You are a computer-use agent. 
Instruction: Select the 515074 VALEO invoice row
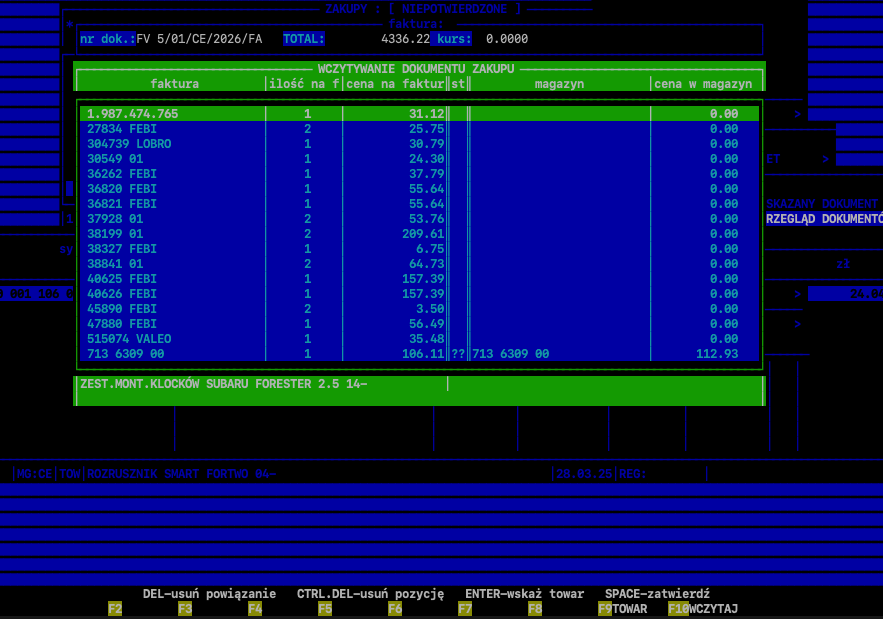(x=128, y=339)
